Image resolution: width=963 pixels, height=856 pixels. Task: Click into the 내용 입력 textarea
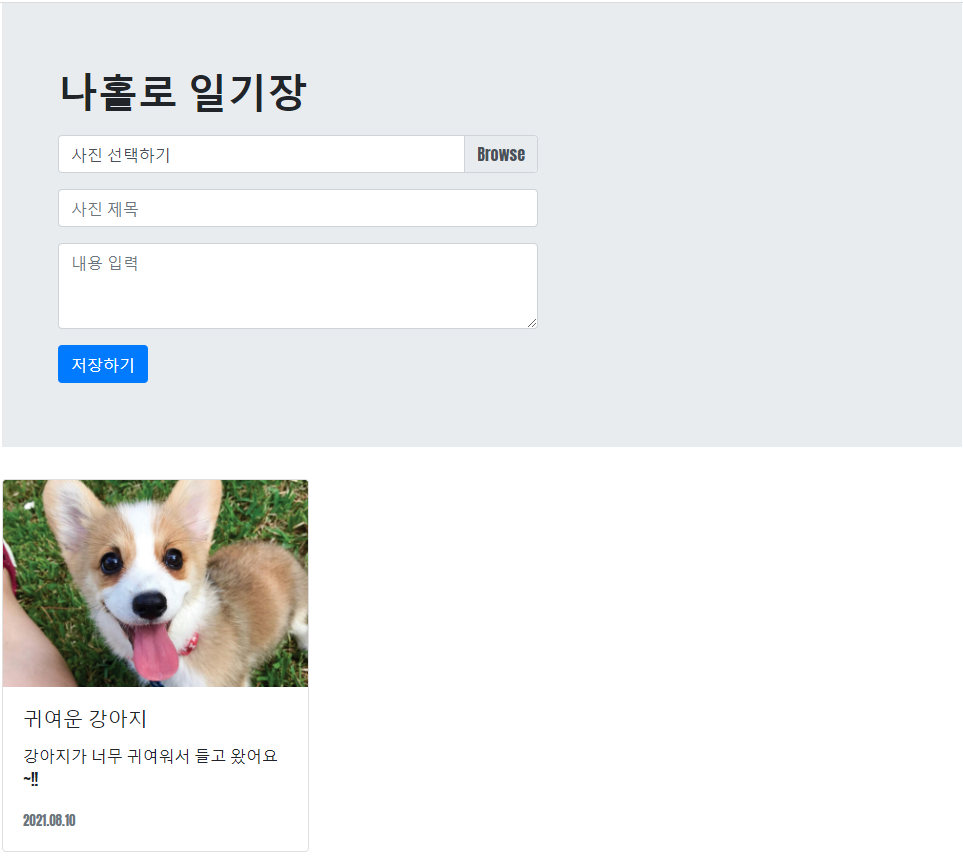coord(298,286)
